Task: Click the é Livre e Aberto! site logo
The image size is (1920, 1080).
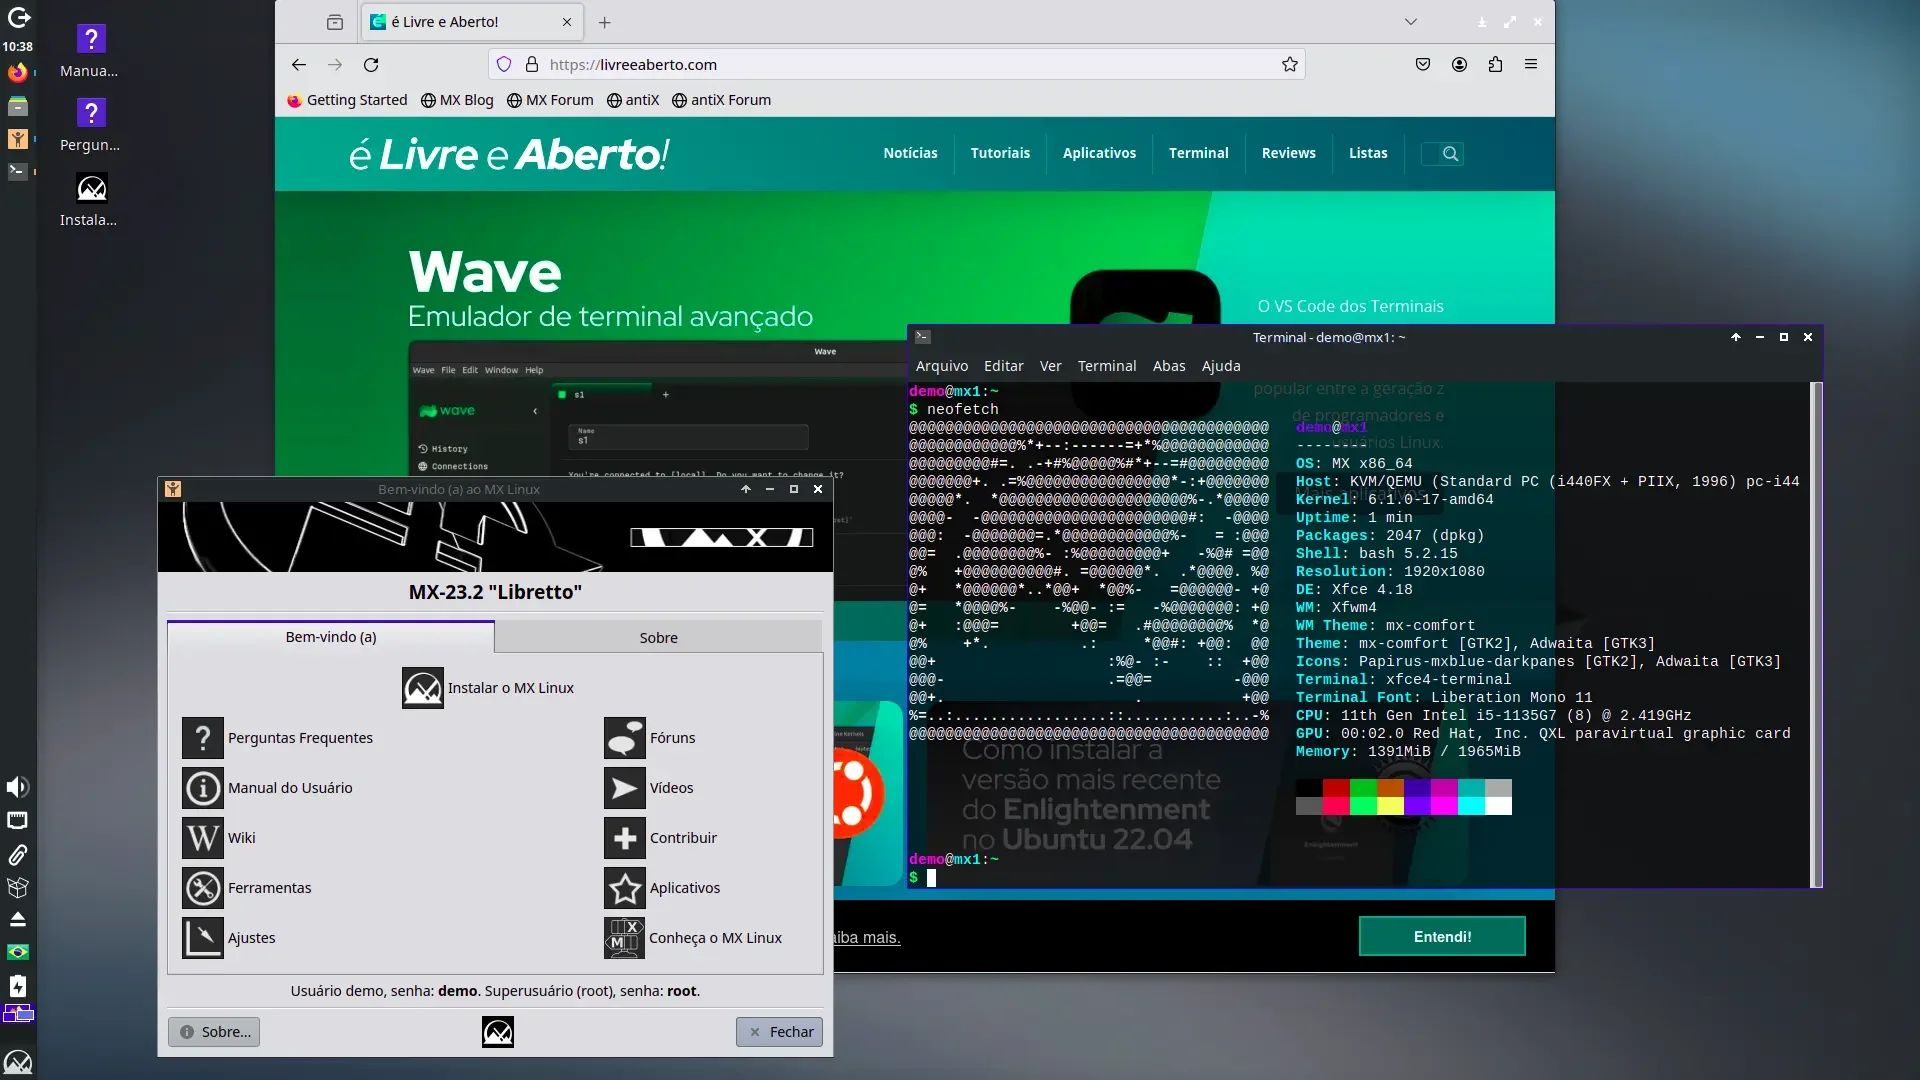Action: 509,154
